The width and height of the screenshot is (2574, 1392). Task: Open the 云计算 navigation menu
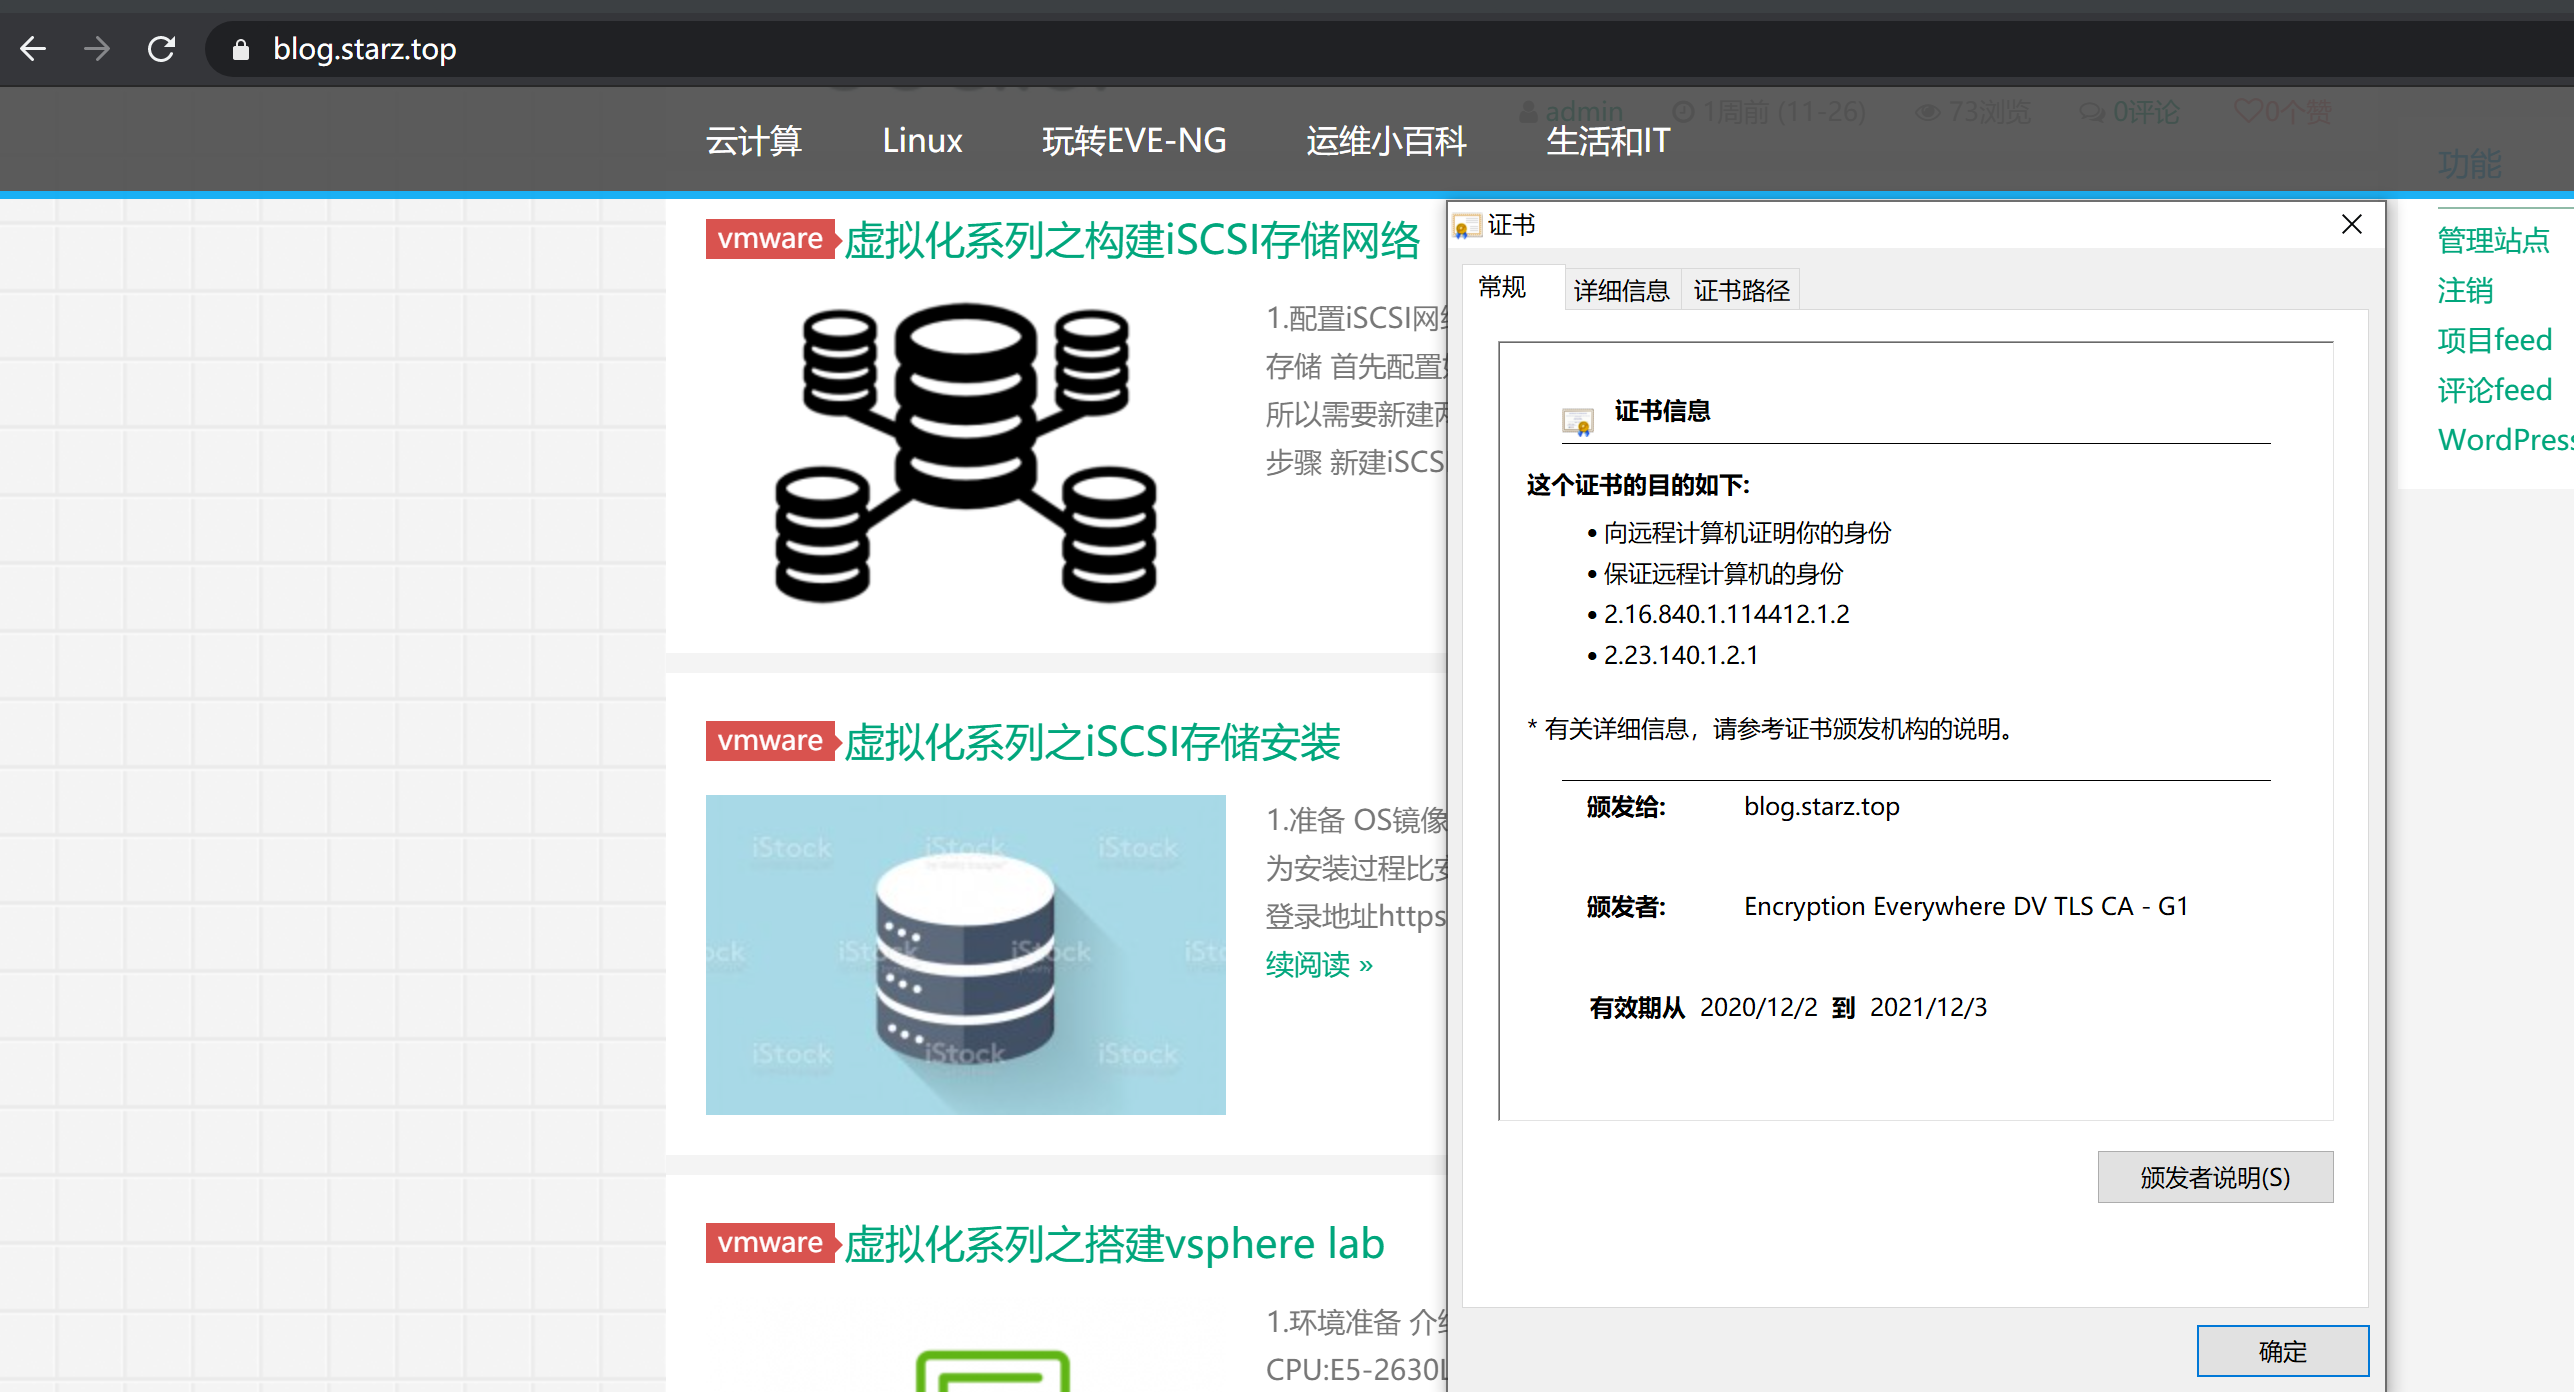(x=754, y=141)
